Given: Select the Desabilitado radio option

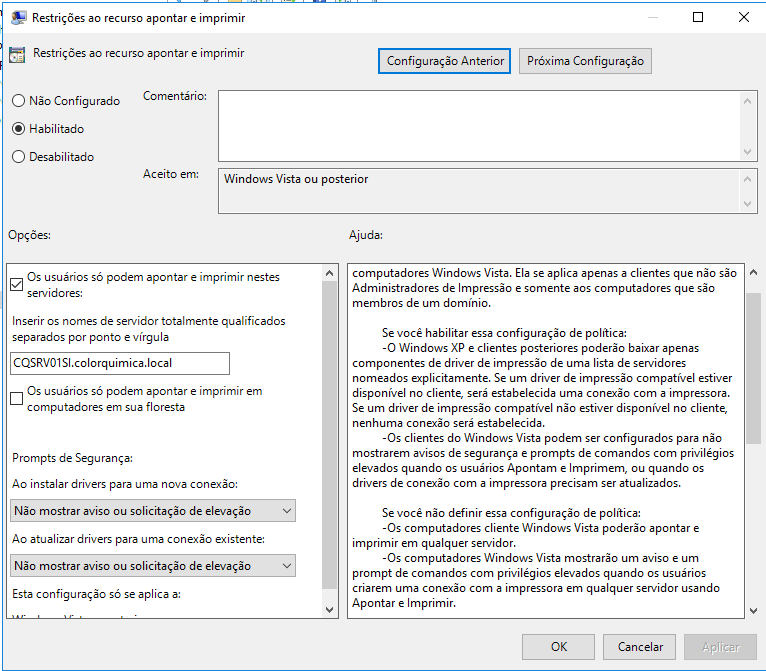Looking at the screenshot, I should click(x=18, y=157).
